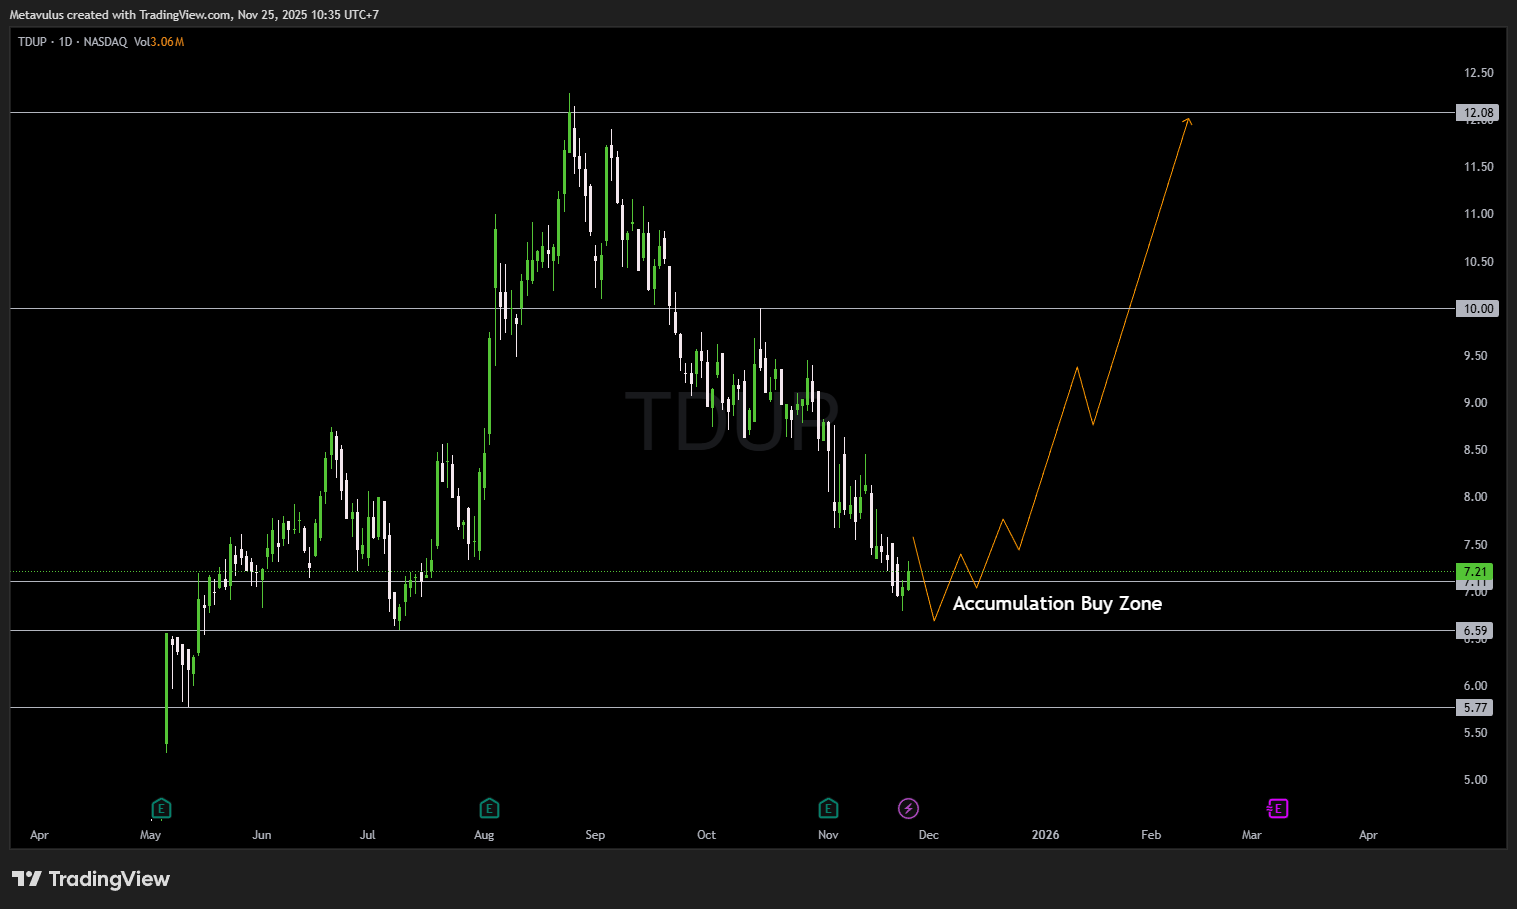Click the May earnings marker icon

coord(161,808)
